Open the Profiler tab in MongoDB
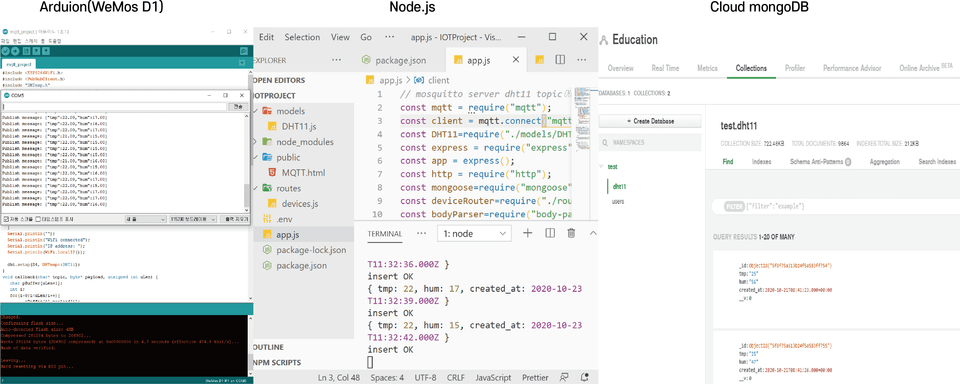Viewport: 960px width, 384px height. (795, 68)
